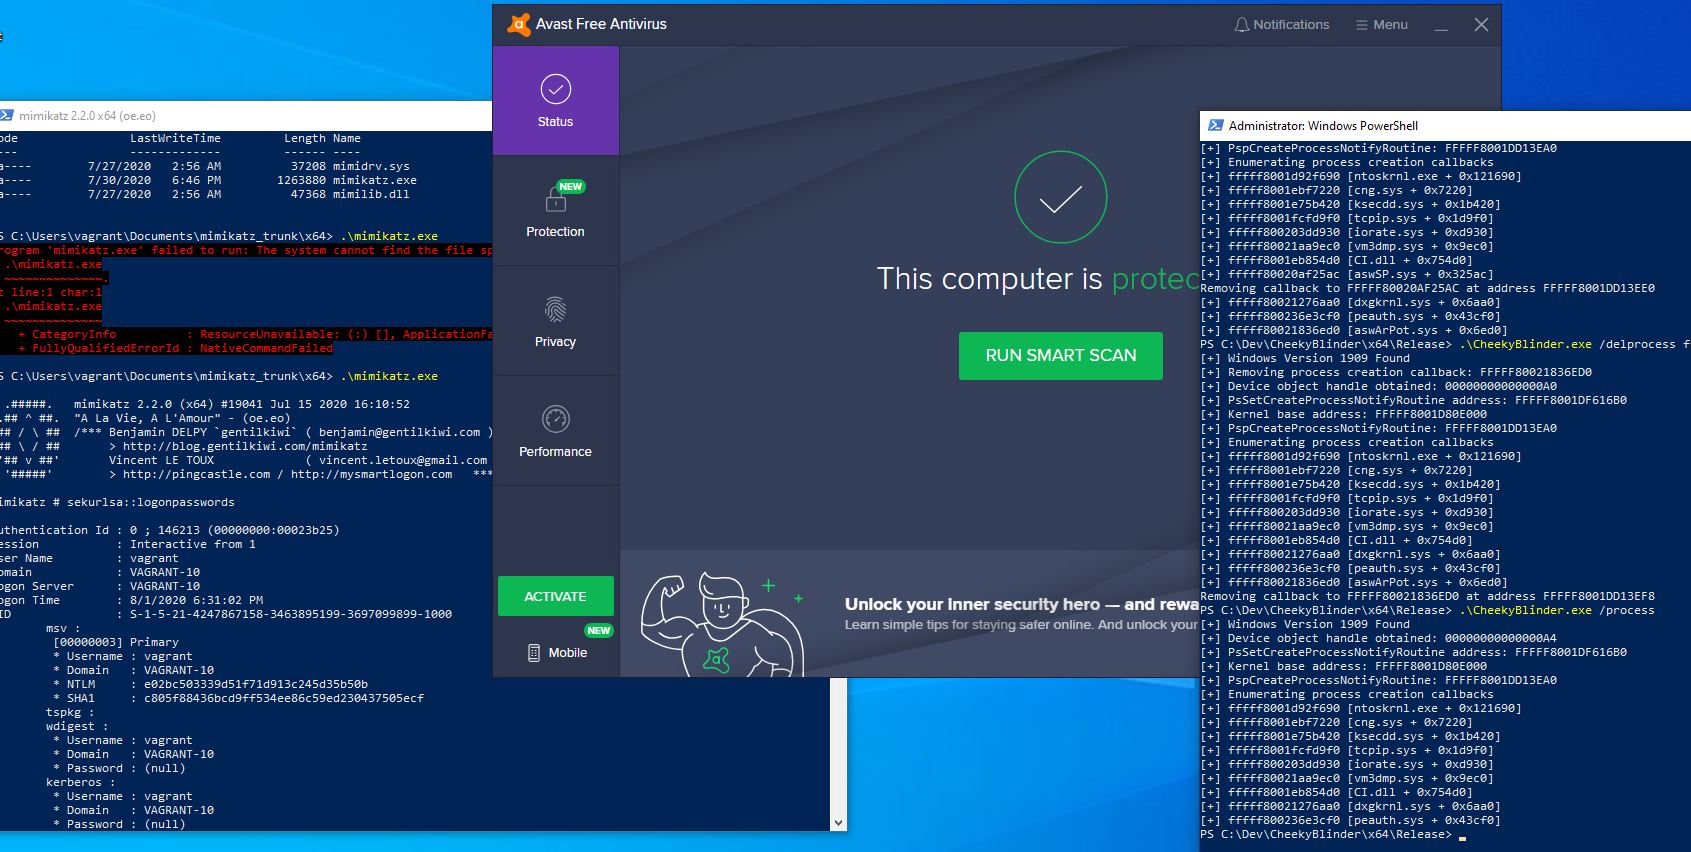This screenshot has width=1691, height=852.
Task: Click 'Removing callback to FFFFF80020AF25AC' line
Action: click(x=1427, y=288)
